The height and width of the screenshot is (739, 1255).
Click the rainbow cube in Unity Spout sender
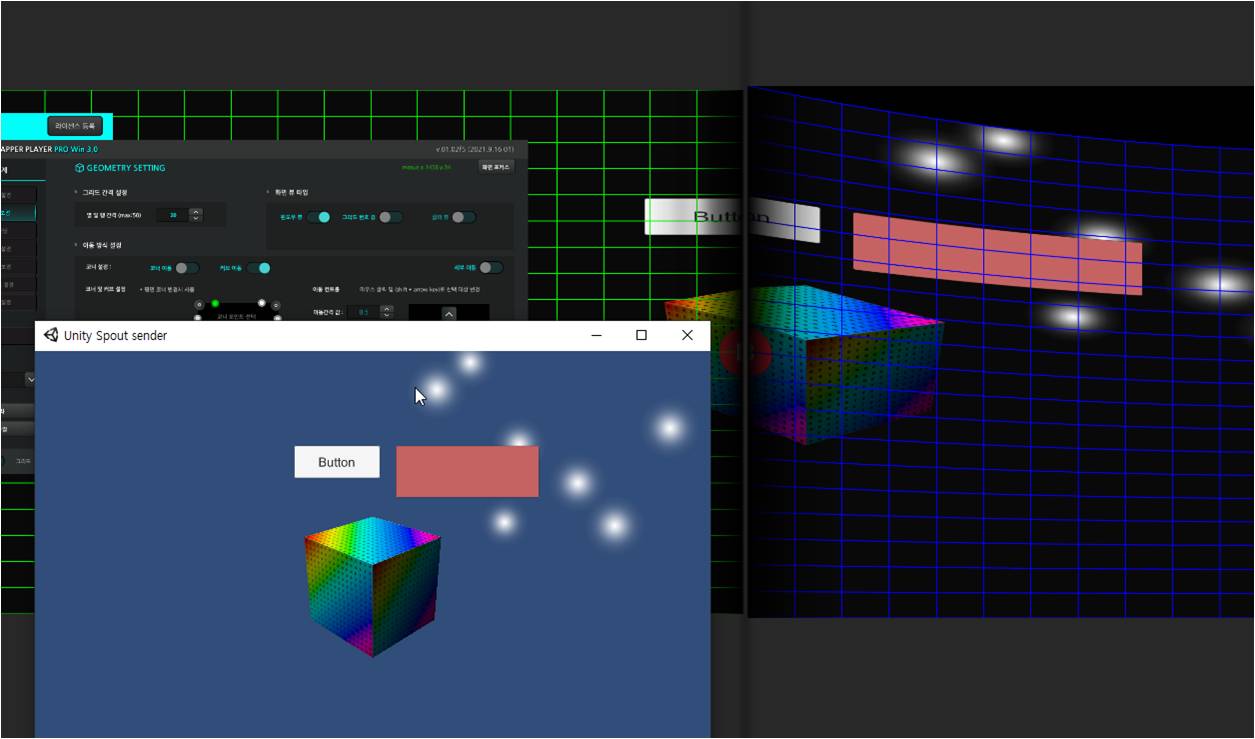(x=372, y=587)
